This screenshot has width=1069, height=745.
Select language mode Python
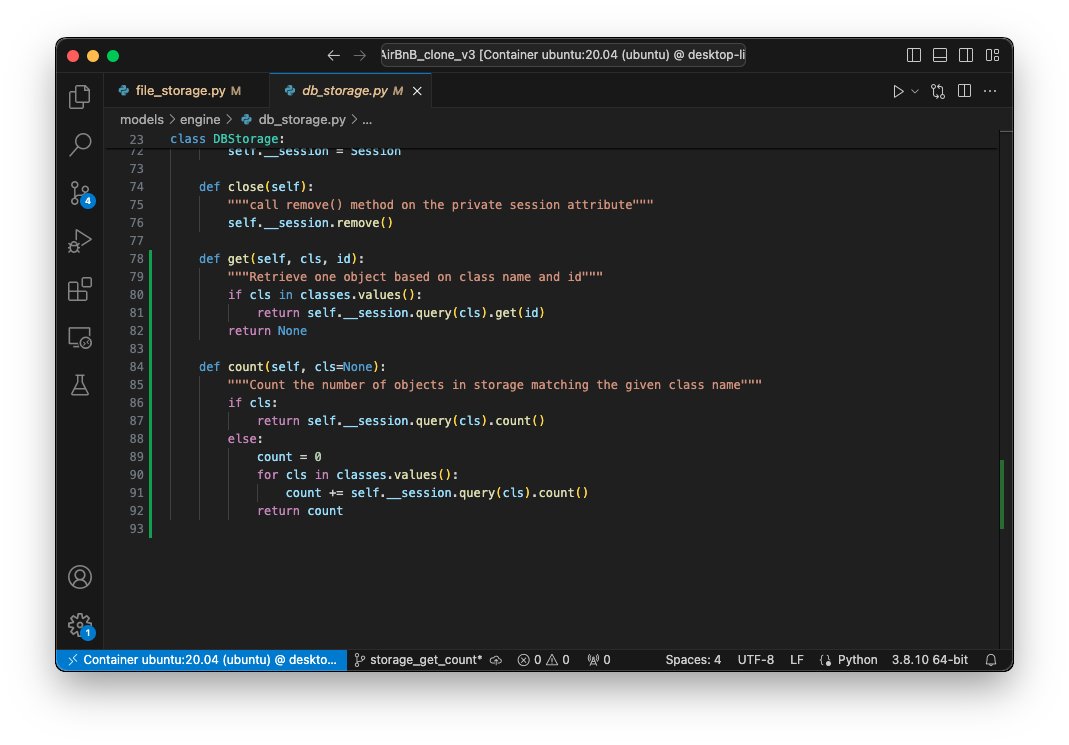click(857, 660)
